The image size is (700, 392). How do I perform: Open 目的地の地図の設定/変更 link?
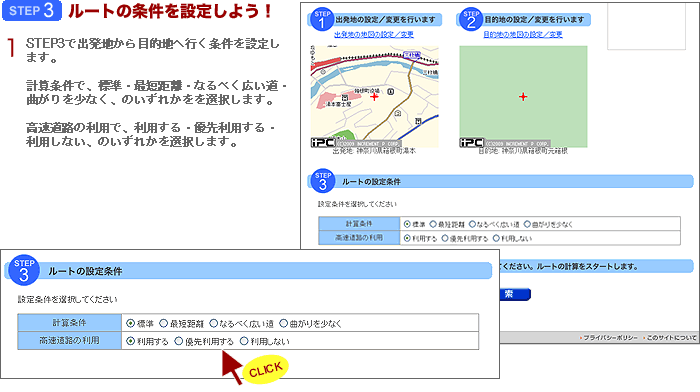(x=523, y=34)
